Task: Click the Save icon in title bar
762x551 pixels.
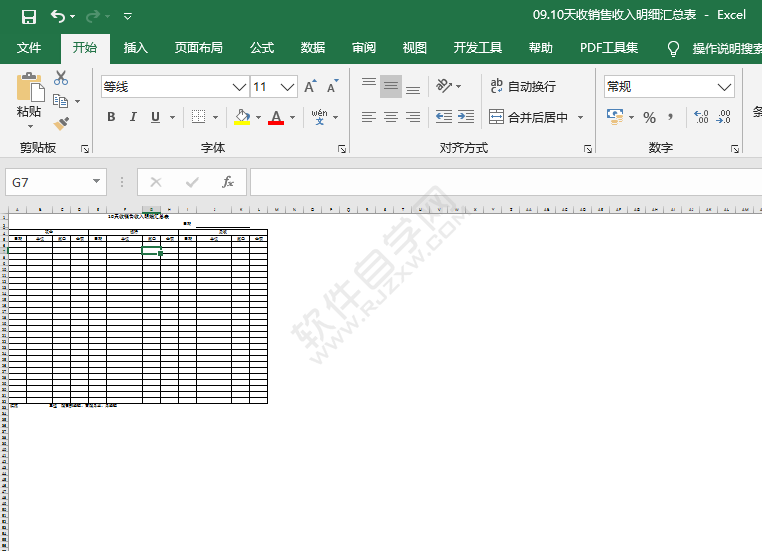Action: click(x=28, y=16)
